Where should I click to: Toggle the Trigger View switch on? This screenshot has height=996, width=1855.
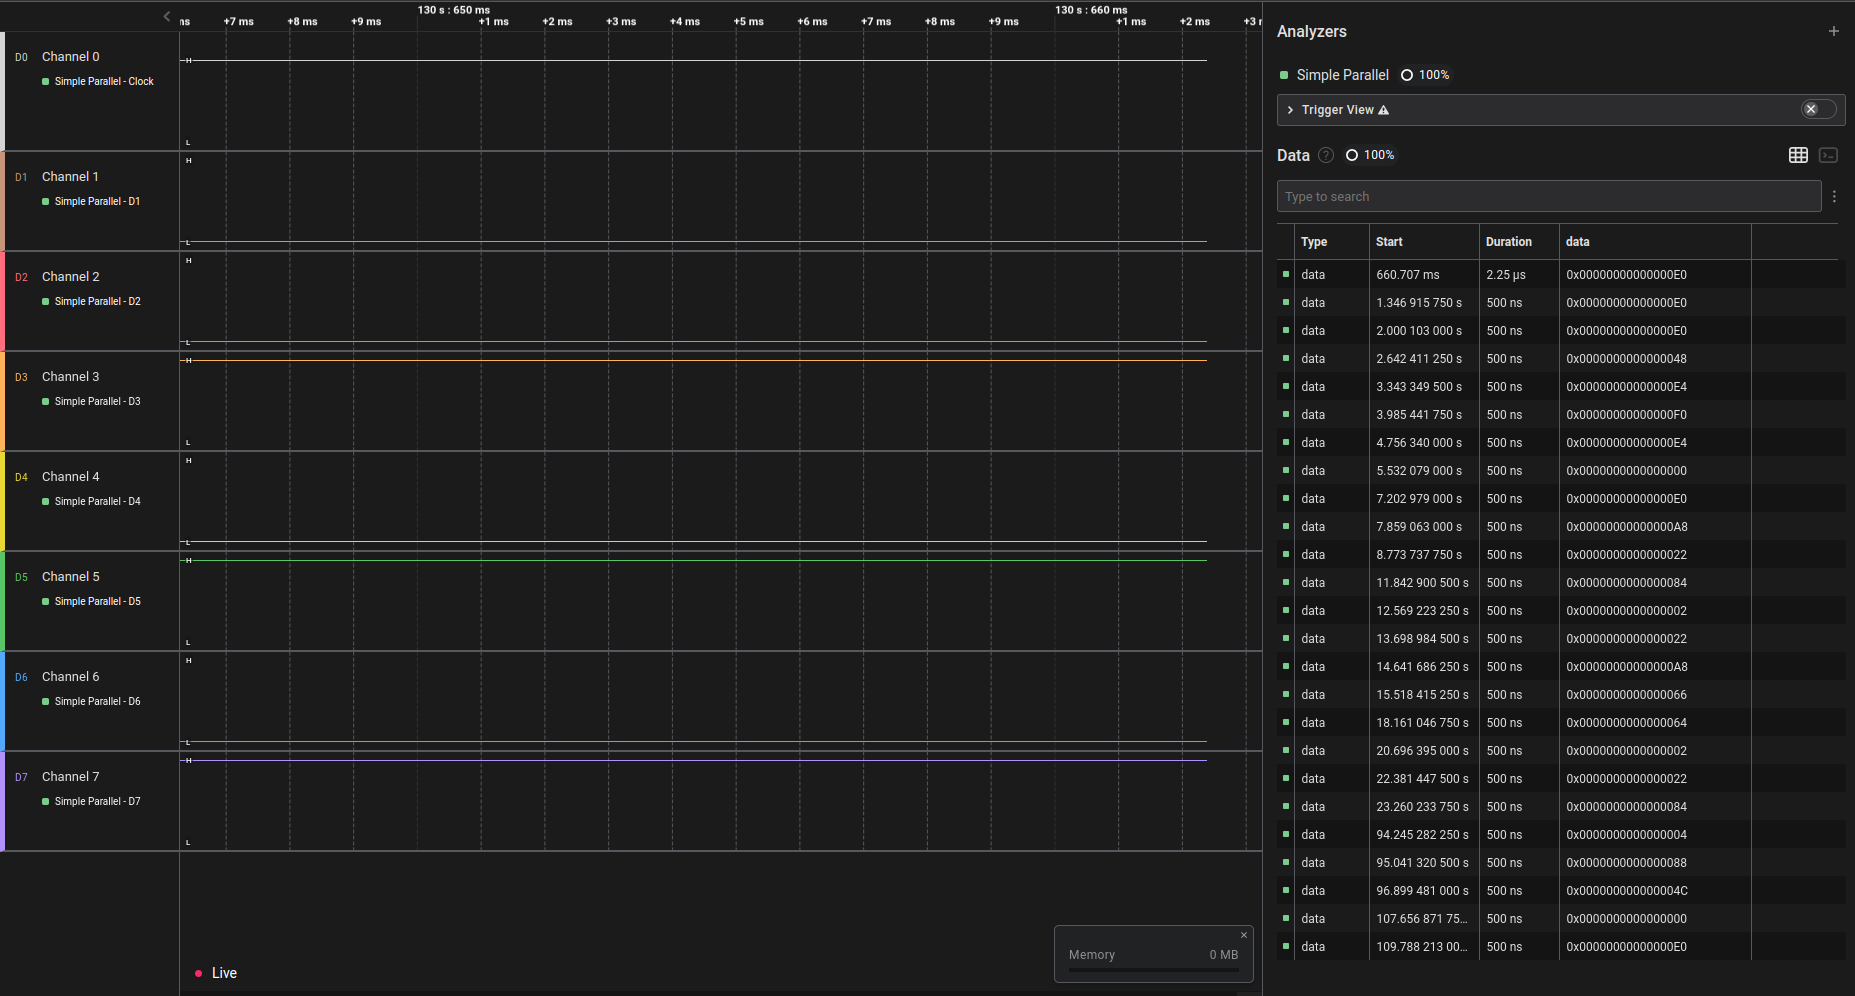tap(1818, 109)
